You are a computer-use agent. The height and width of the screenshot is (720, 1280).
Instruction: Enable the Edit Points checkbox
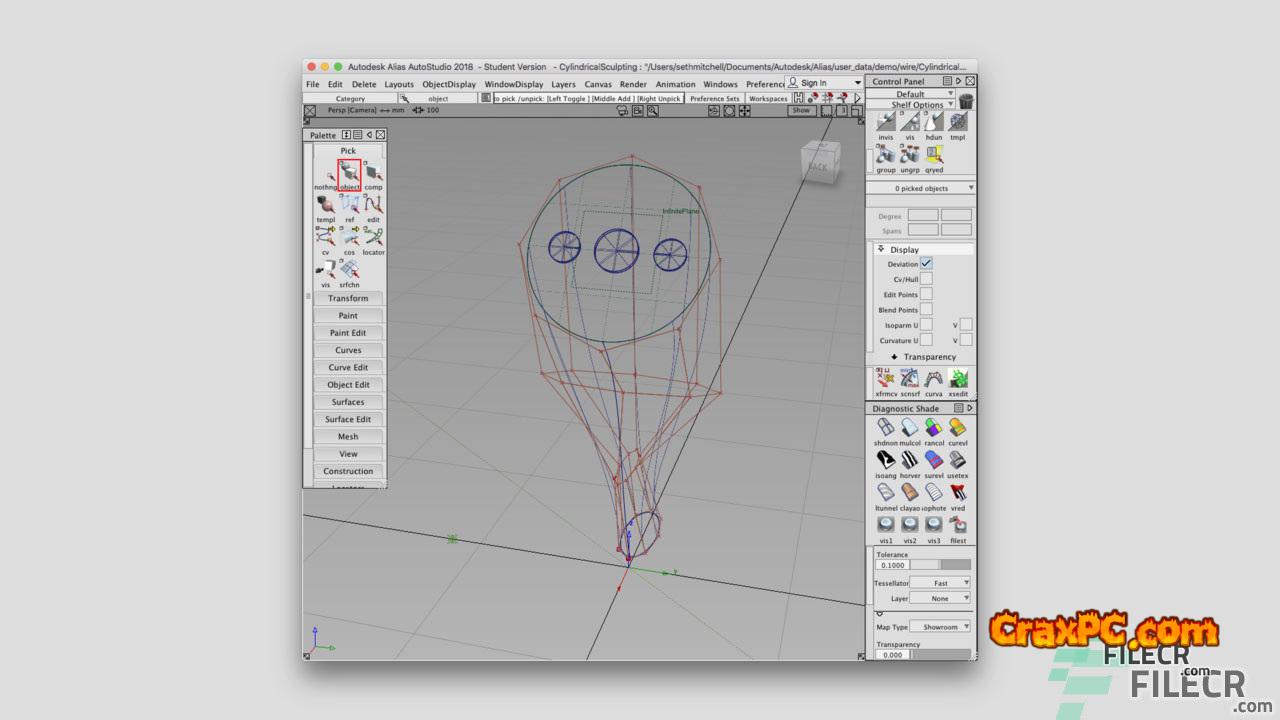tap(926, 295)
